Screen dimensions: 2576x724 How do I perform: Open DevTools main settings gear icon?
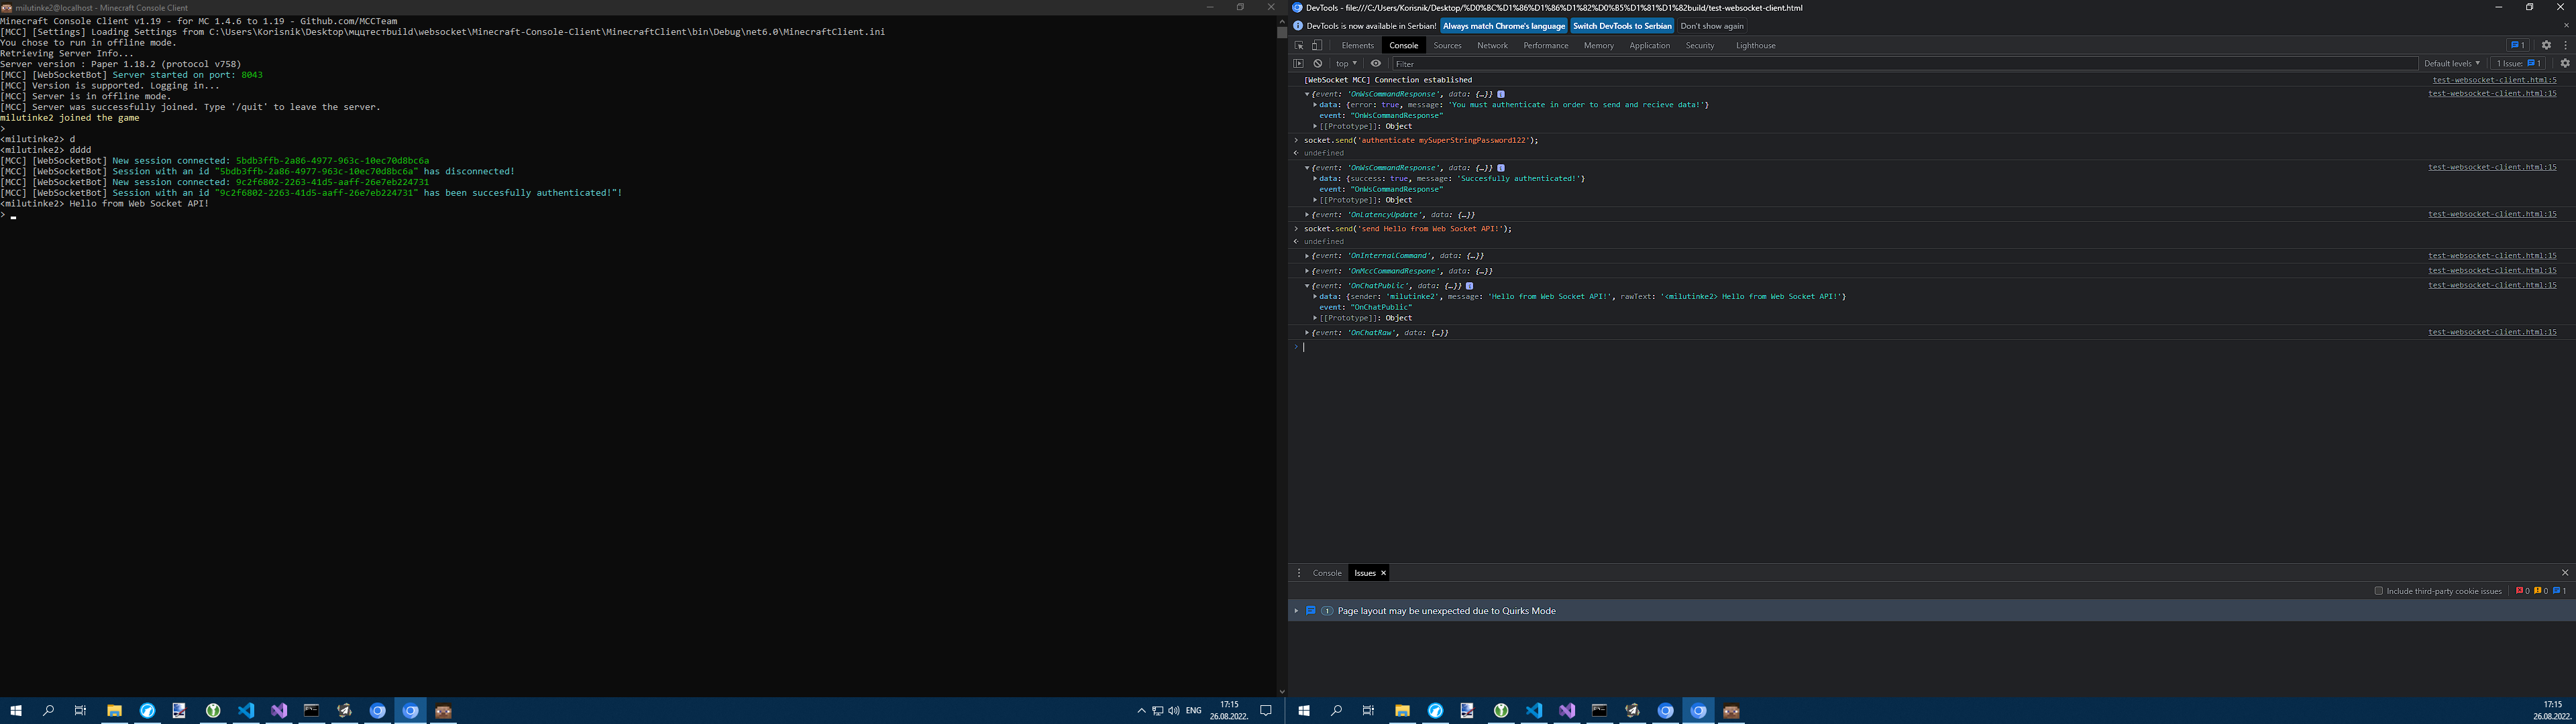[x=2547, y=45]
